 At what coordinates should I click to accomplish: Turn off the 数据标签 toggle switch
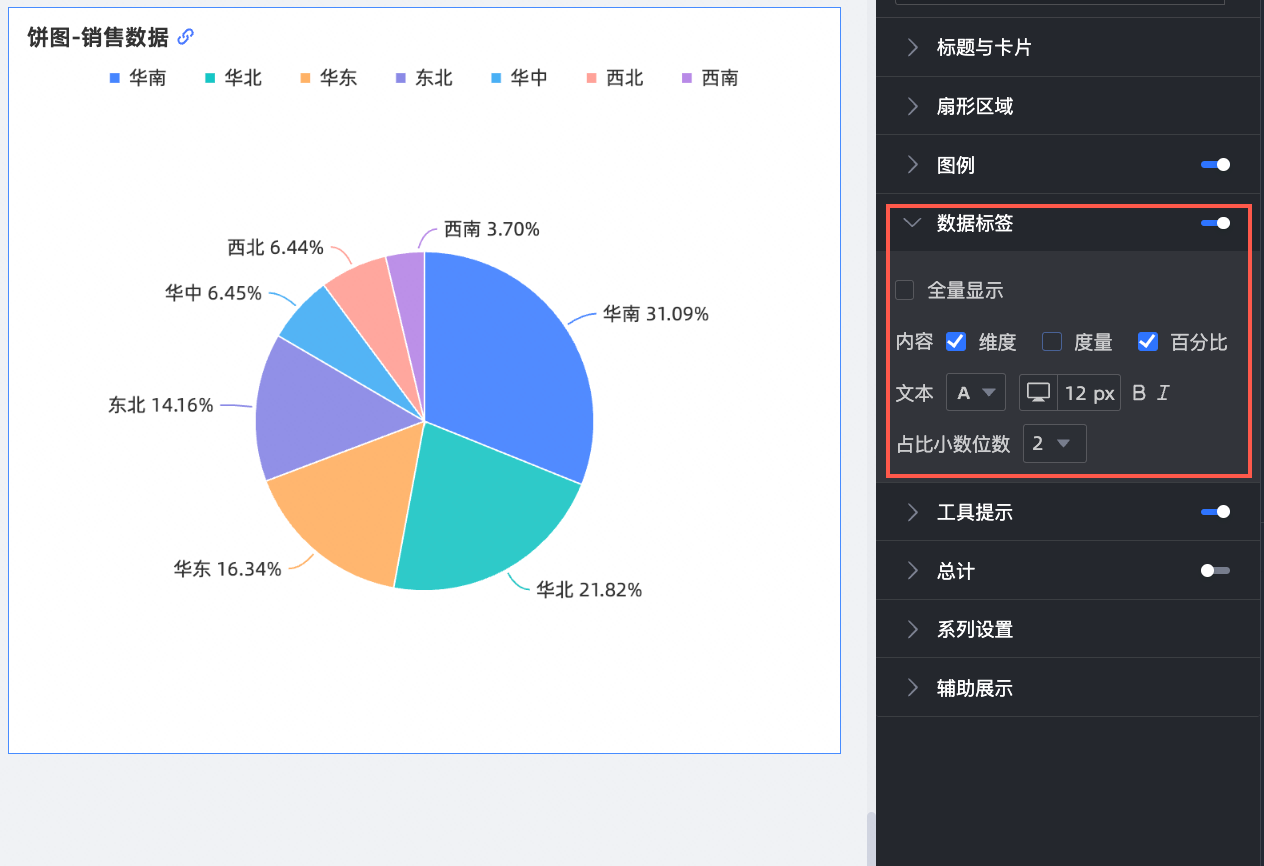click(1215, 223)
